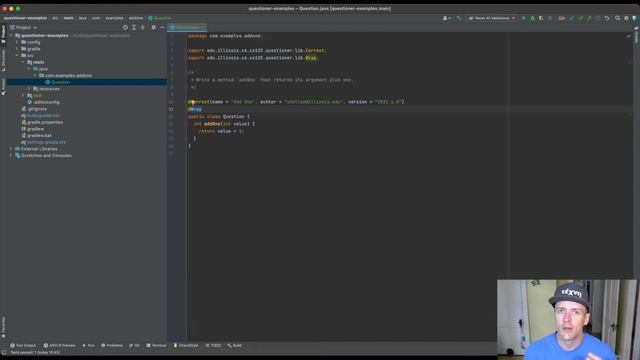Viewport: 640px width, 360px height.
Task: Select gradlew.bat file in tree
Action: 36,136
